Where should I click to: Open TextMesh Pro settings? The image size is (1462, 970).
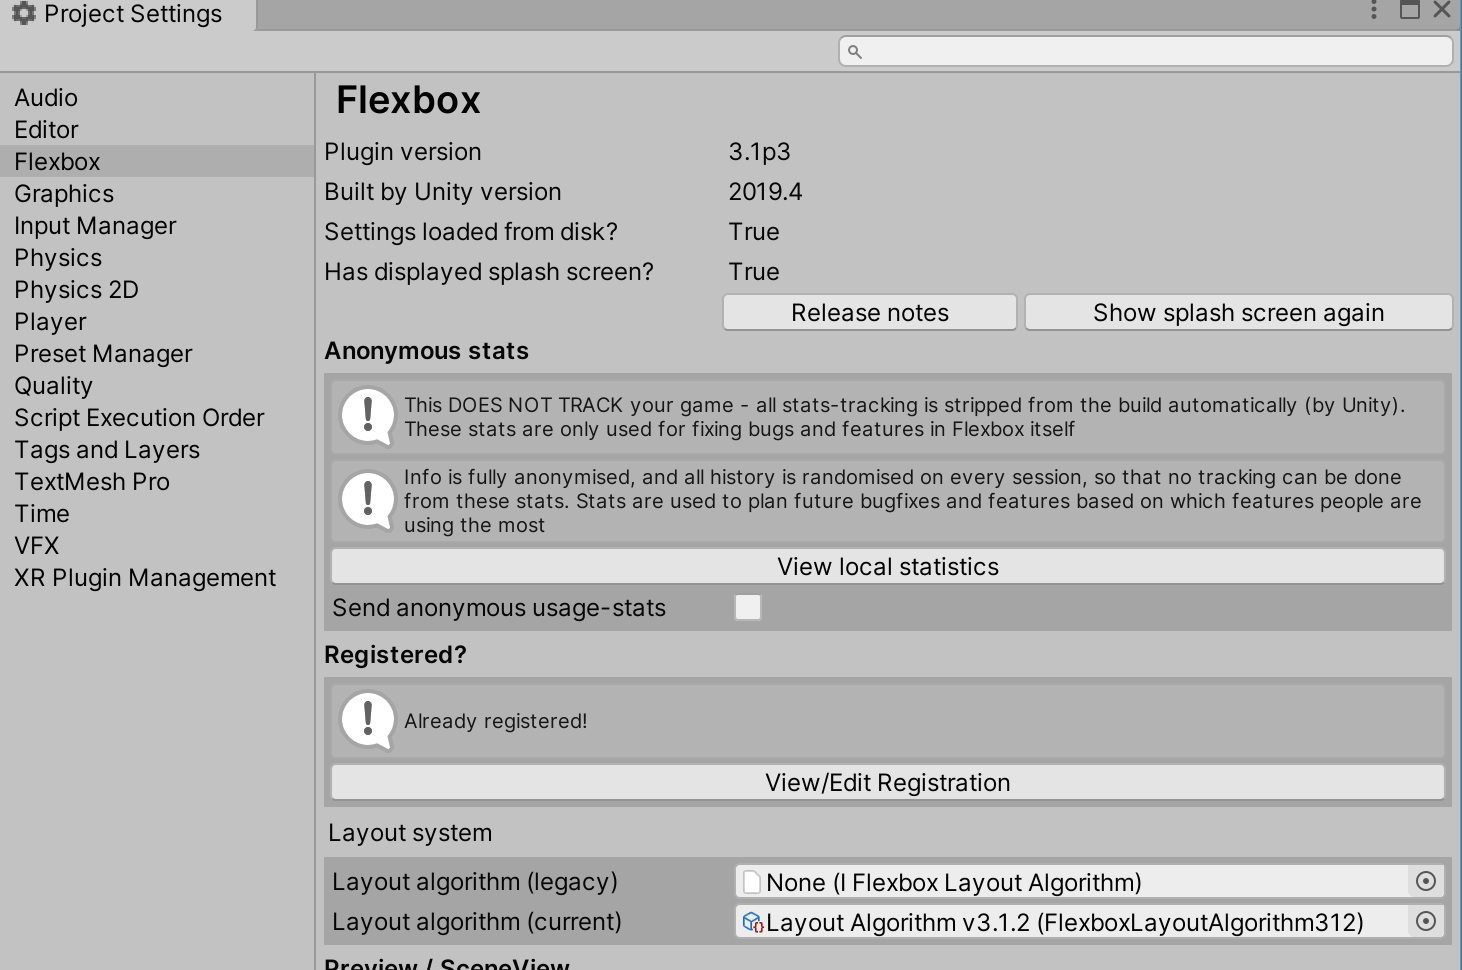pyautogui.click(x=157, y=481)
